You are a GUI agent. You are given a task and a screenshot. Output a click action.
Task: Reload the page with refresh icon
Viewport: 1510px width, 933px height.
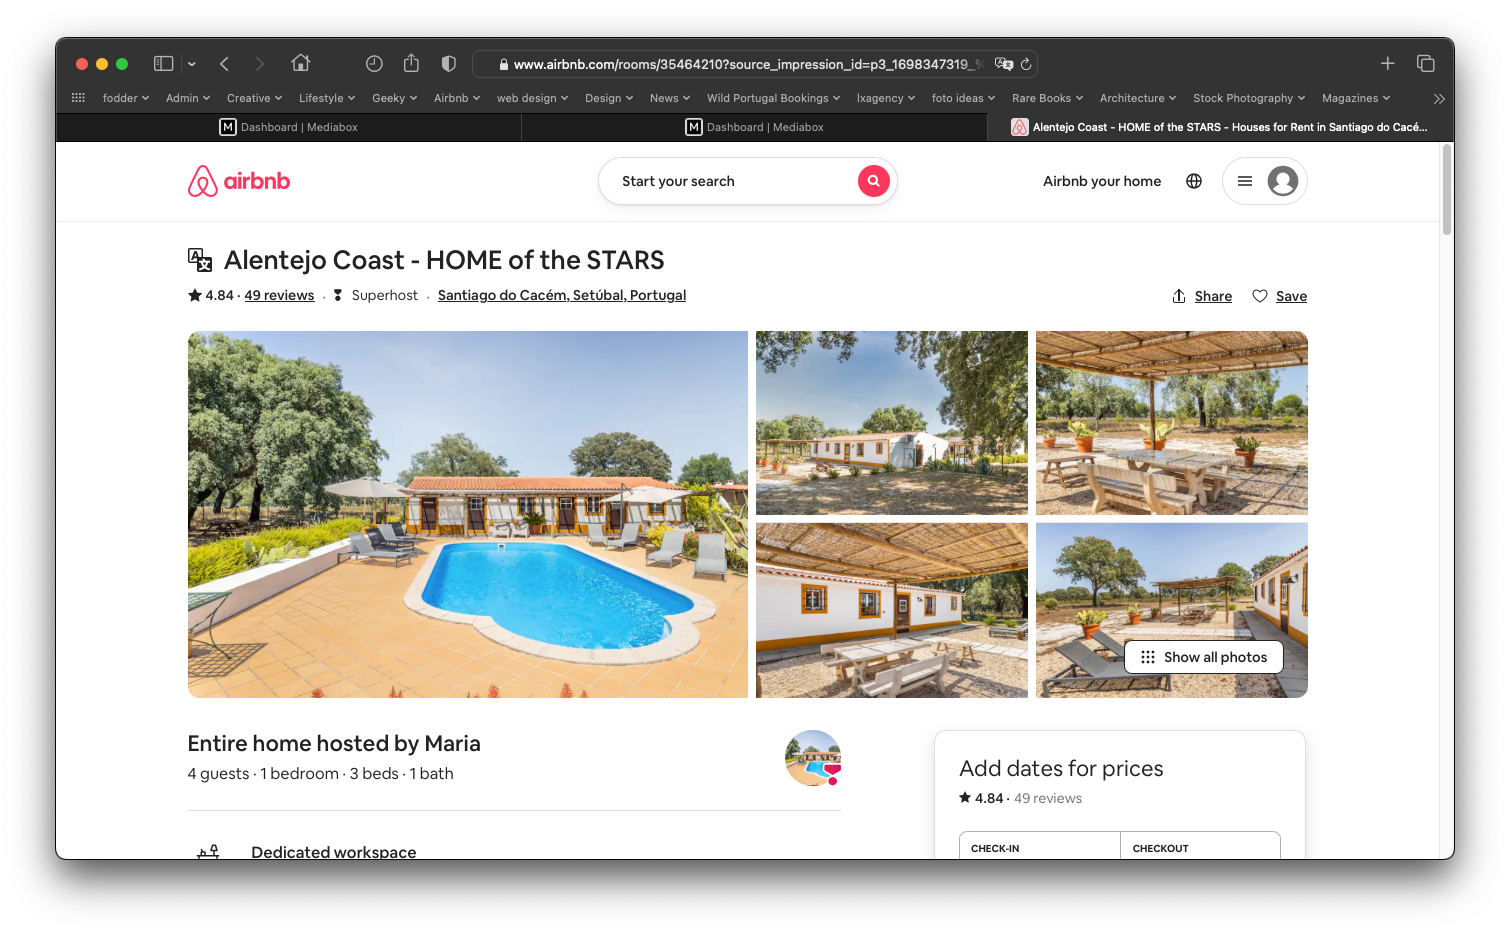point(1026,64)
